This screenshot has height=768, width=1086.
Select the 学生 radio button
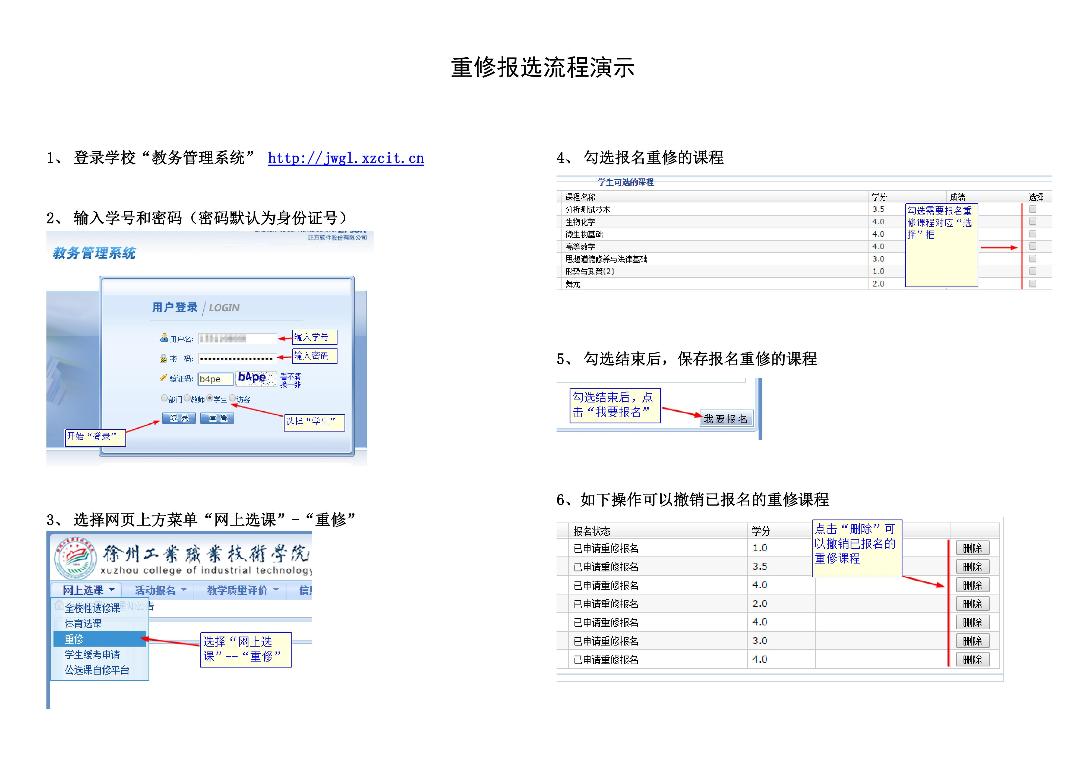point(209,398)
